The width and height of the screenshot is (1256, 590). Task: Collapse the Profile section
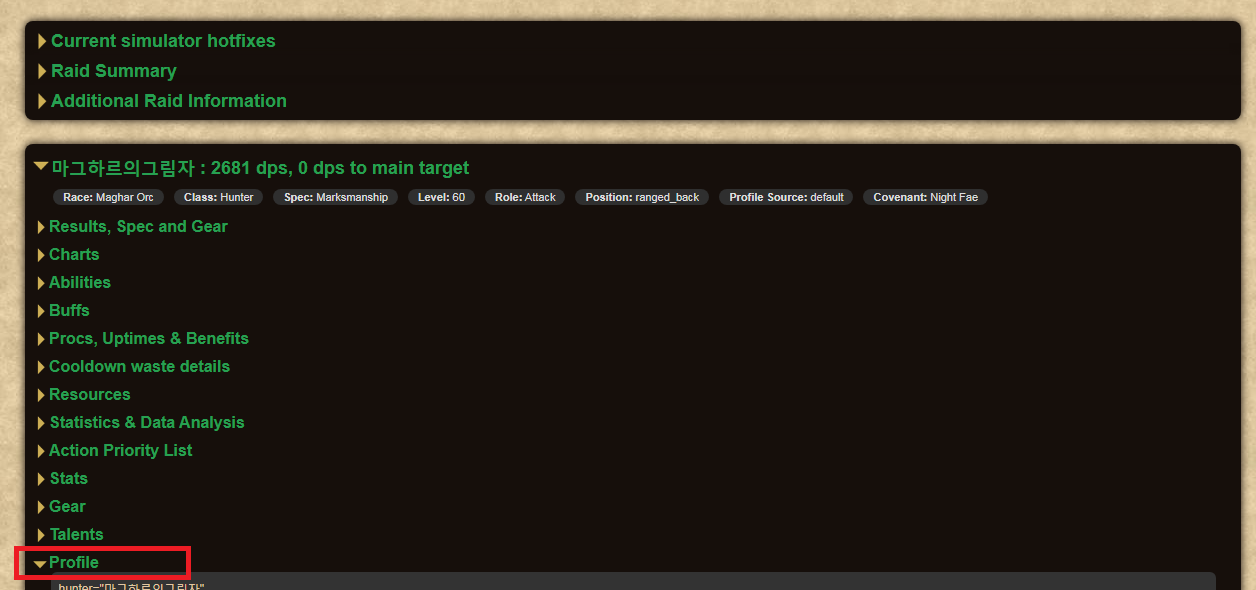click(x=73, y=563)
